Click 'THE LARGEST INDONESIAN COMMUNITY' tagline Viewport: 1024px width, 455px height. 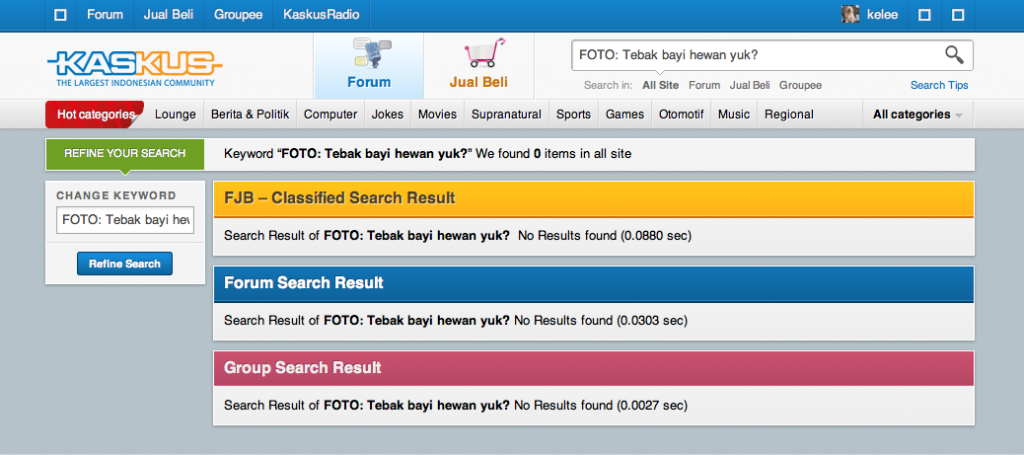click(135, 83)
